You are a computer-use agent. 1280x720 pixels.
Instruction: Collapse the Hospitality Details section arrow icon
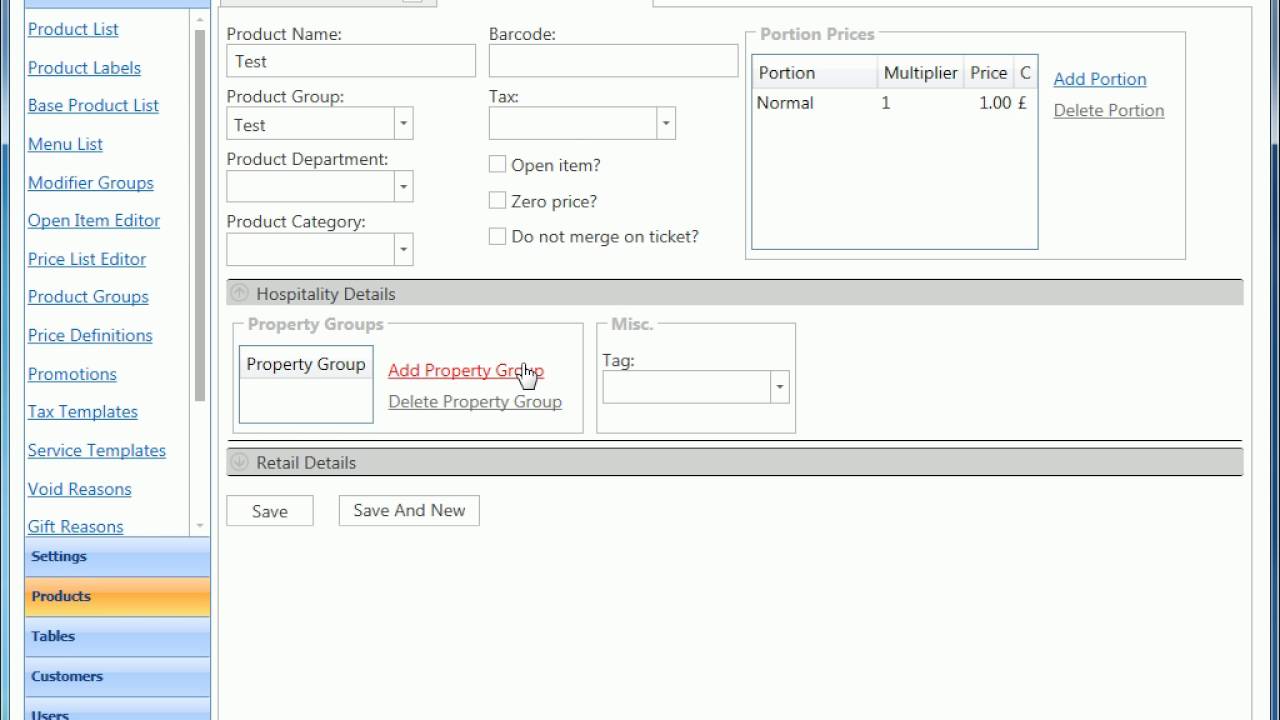239,293
